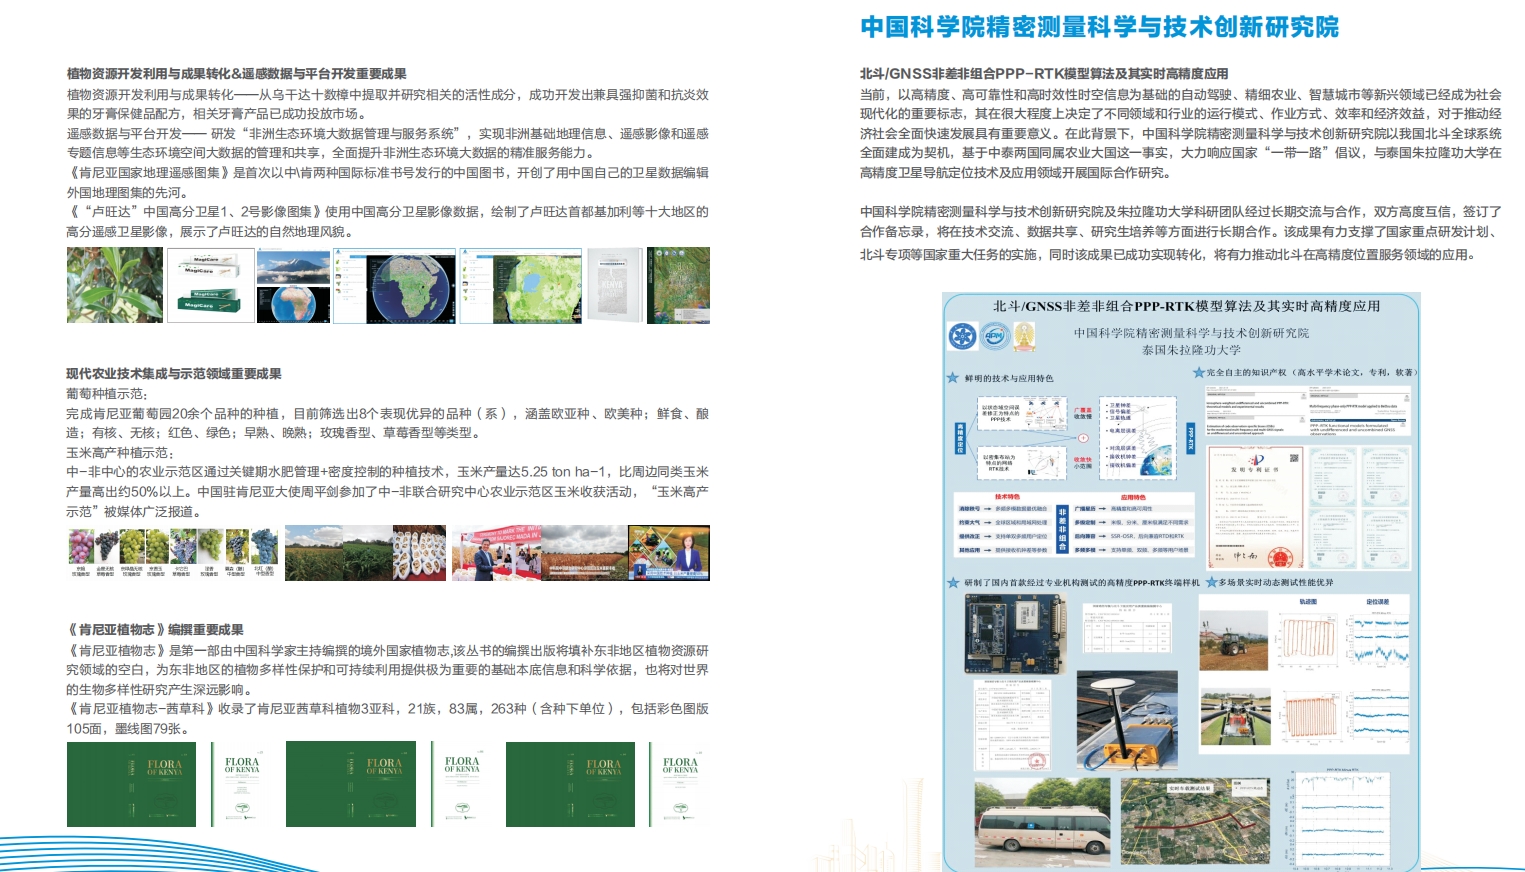Click the 轨迹图 chart label
Screen dimensions: 1525x872
point(1308,602)
